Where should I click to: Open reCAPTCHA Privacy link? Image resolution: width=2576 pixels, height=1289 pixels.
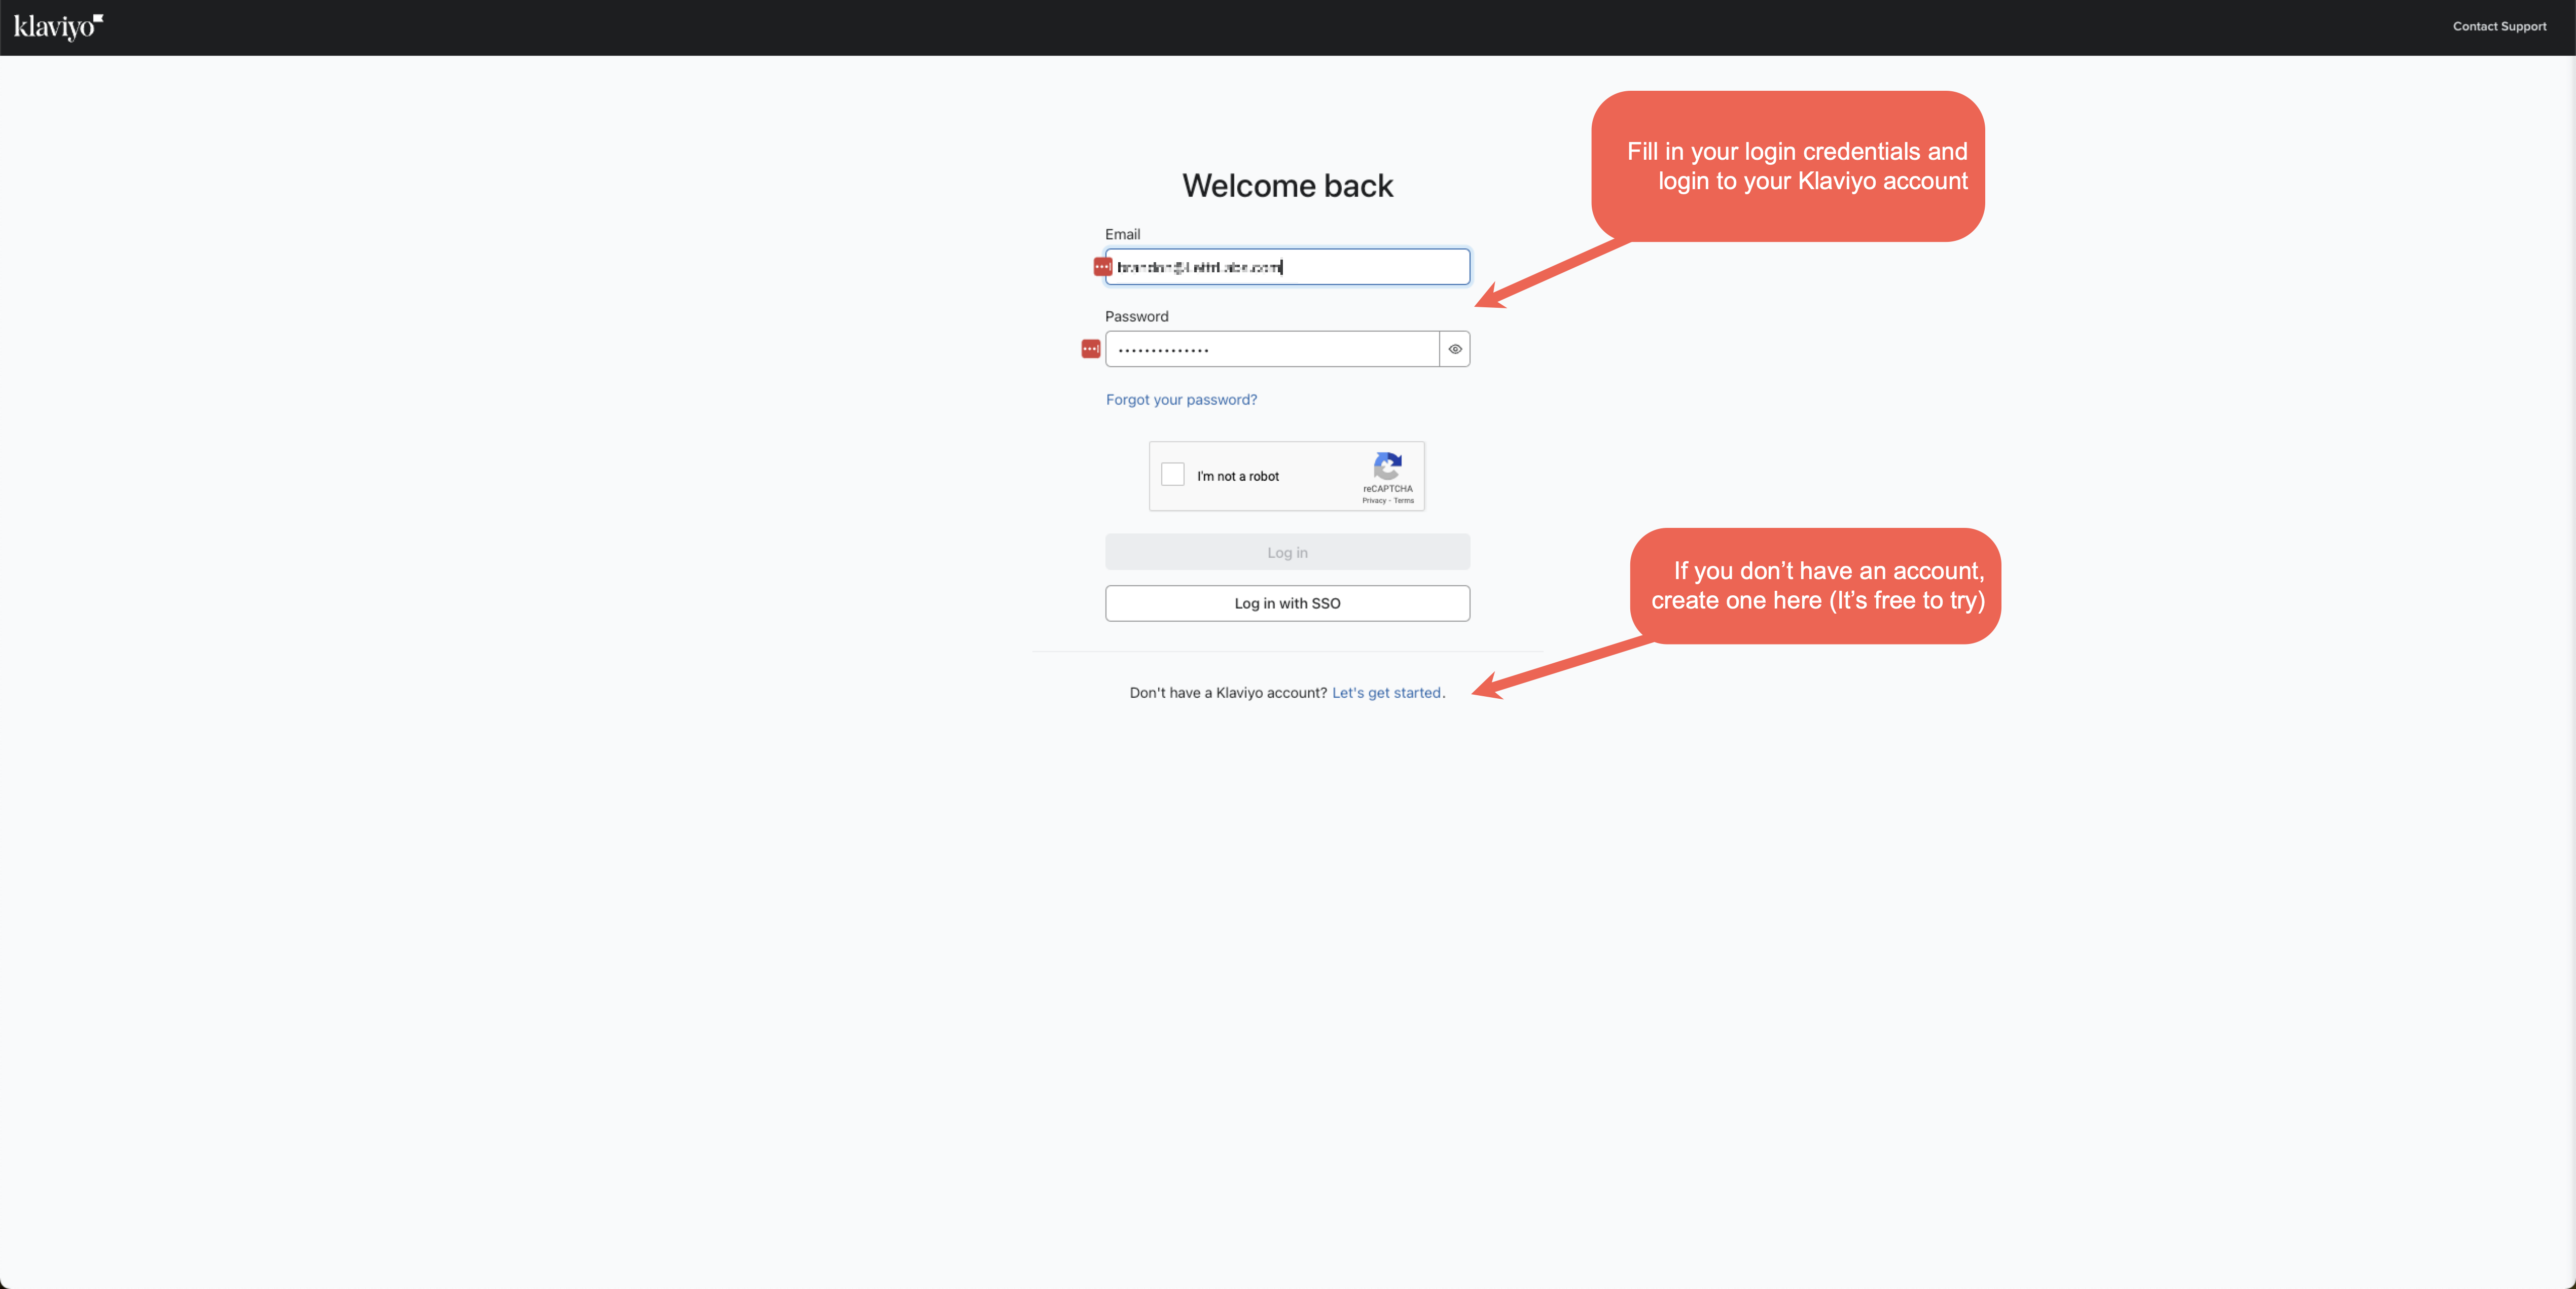[x=1374, y=501]
